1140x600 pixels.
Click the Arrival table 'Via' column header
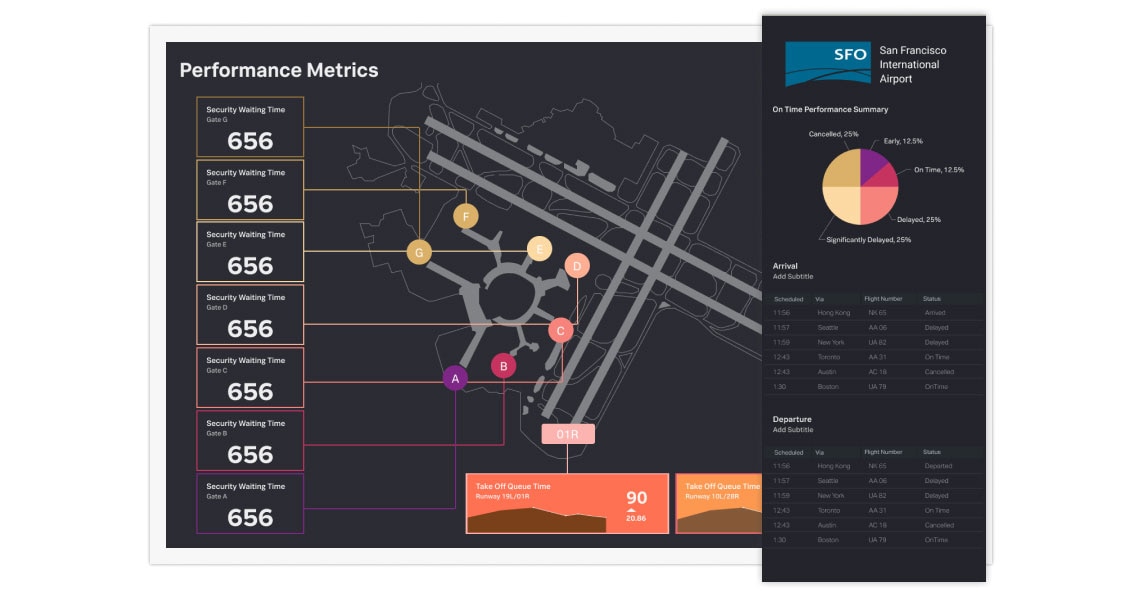point(819,299)
